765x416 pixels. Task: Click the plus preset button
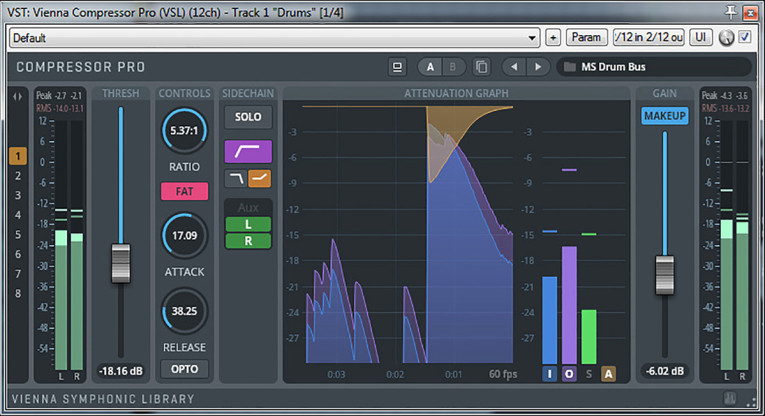553,38
